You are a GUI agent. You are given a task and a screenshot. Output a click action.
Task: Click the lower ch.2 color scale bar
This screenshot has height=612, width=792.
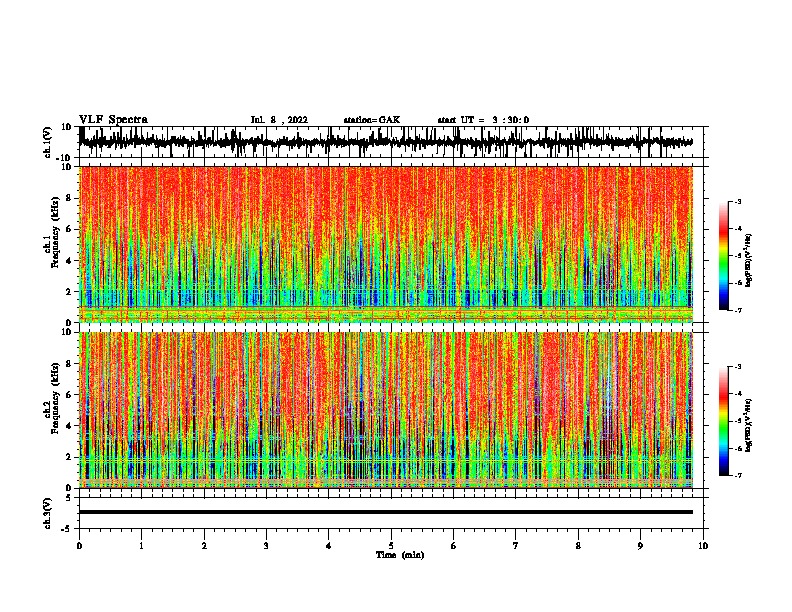[x=723, y=421]
